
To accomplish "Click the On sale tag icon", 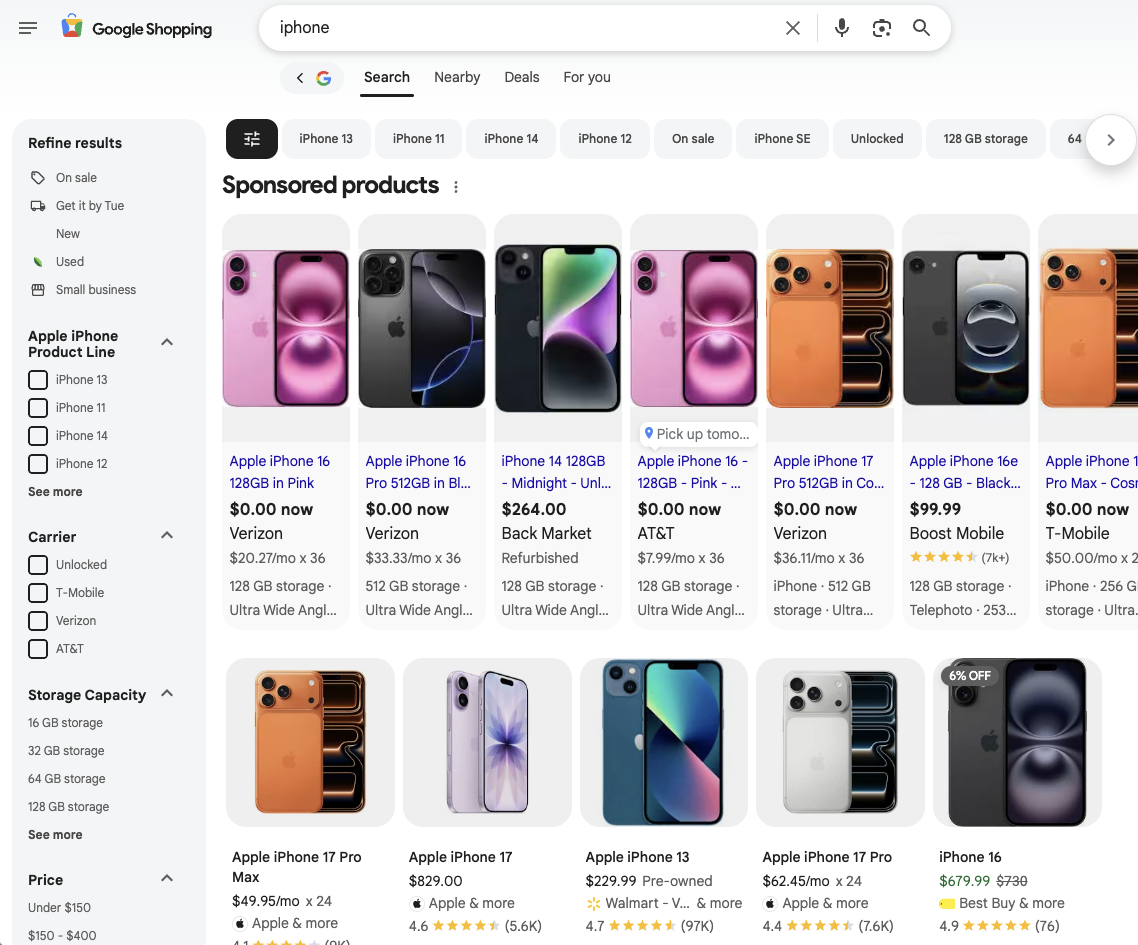I will pyautogui.click(x=38, y=178).
